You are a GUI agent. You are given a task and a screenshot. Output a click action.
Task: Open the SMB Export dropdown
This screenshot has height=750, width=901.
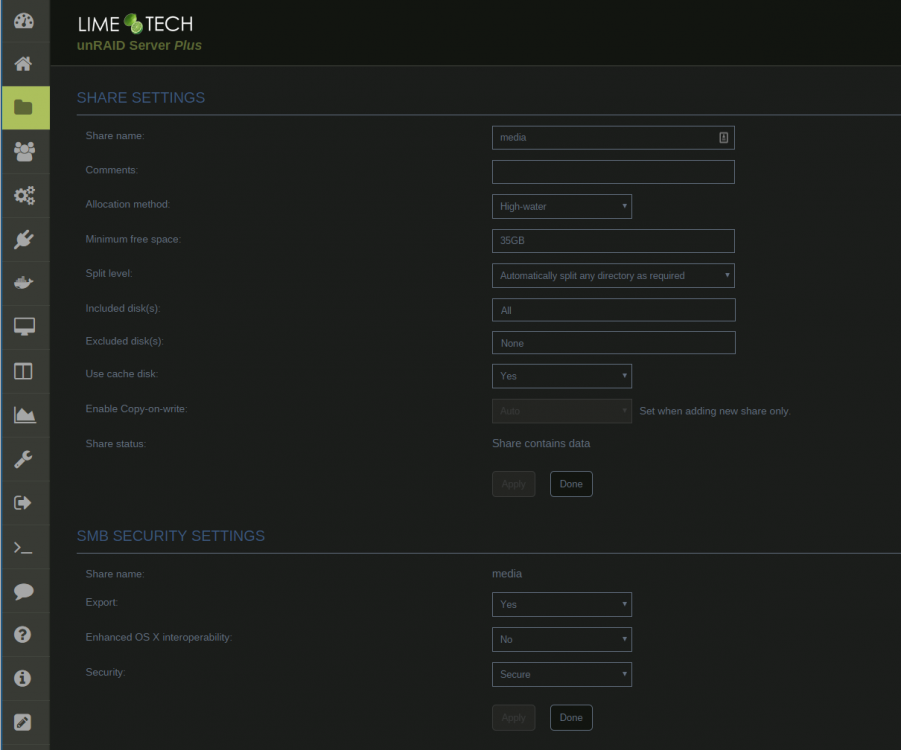coord(561,605)
